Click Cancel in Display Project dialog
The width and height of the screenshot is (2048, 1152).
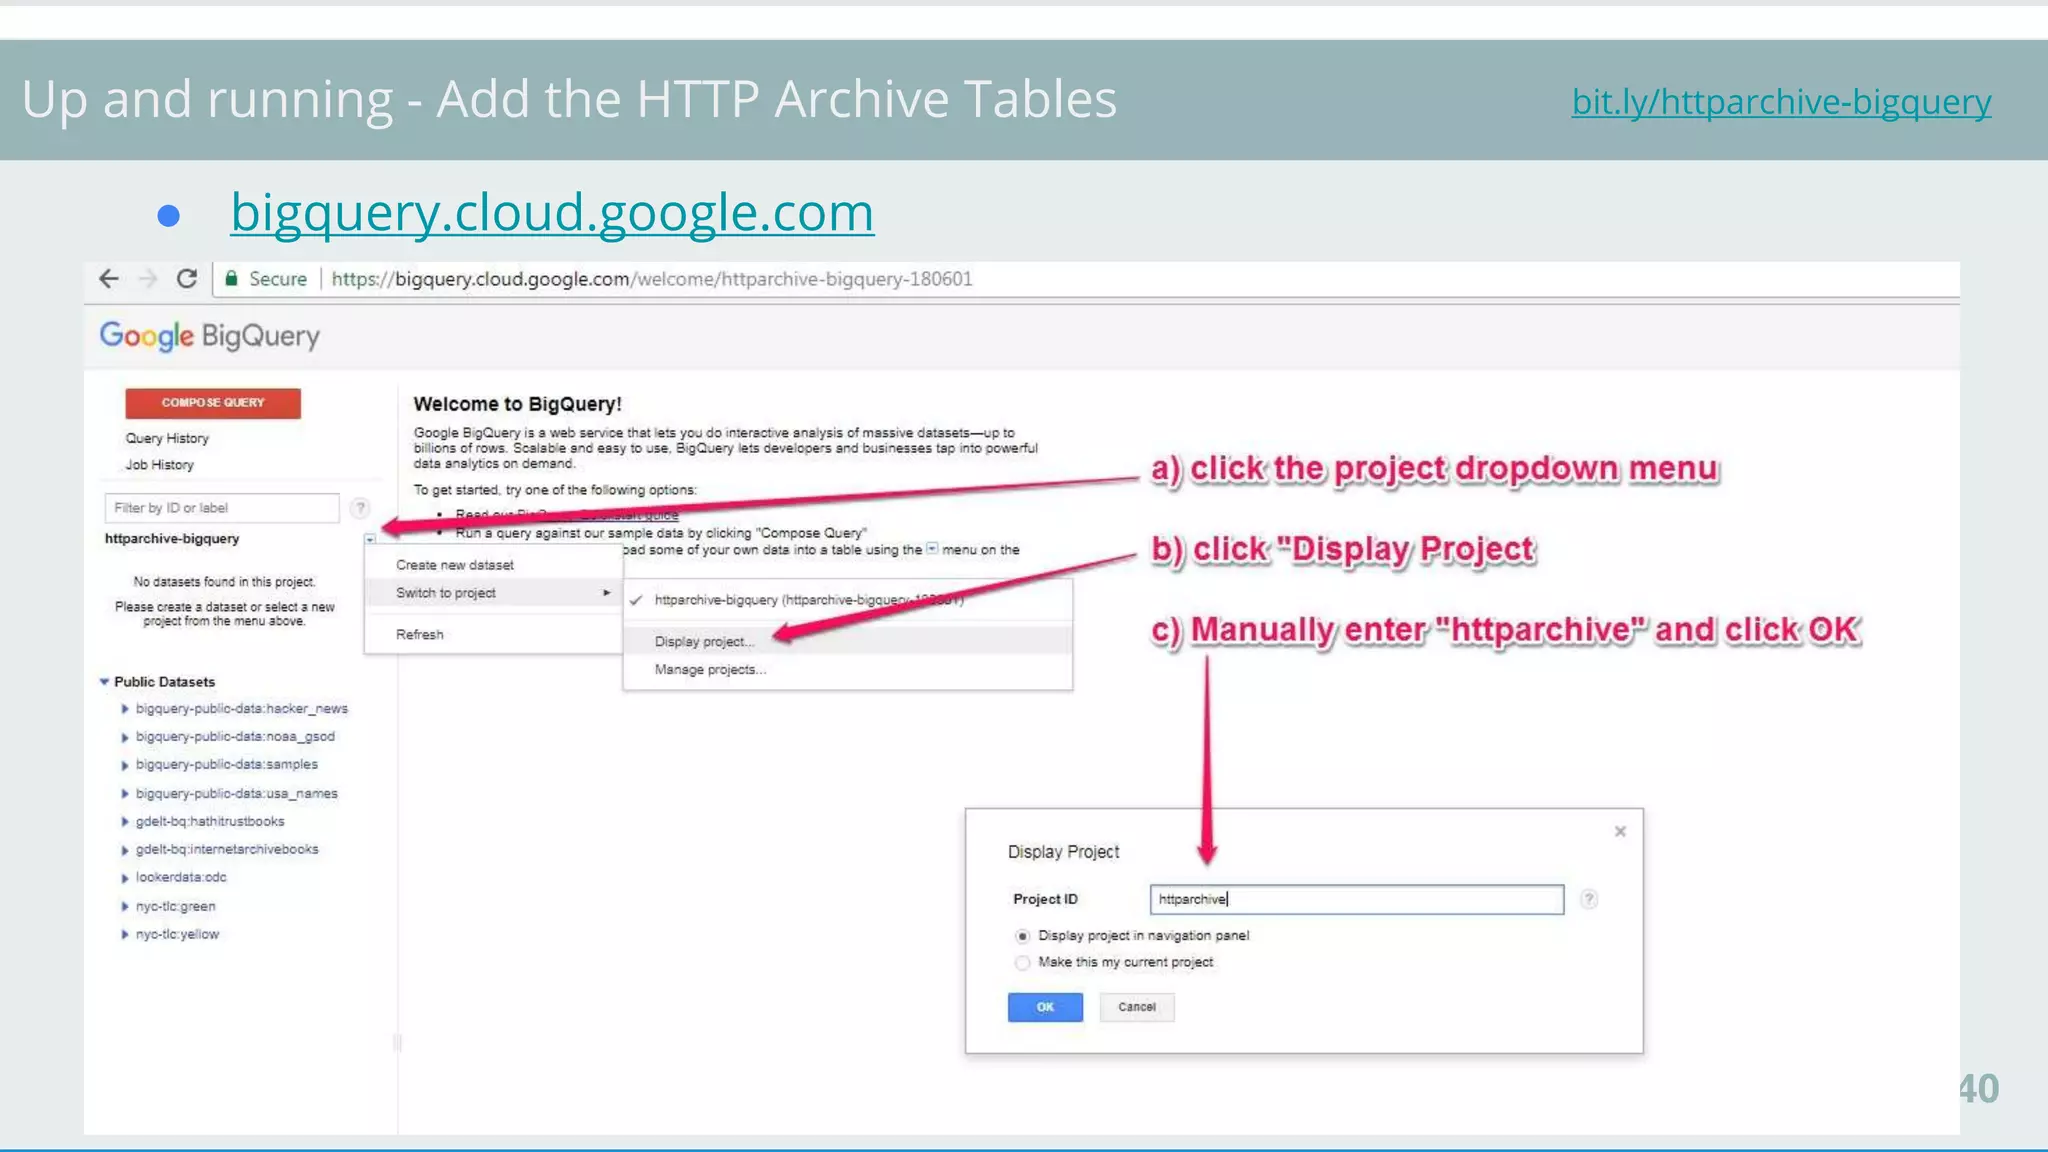click(1137, 1007)
